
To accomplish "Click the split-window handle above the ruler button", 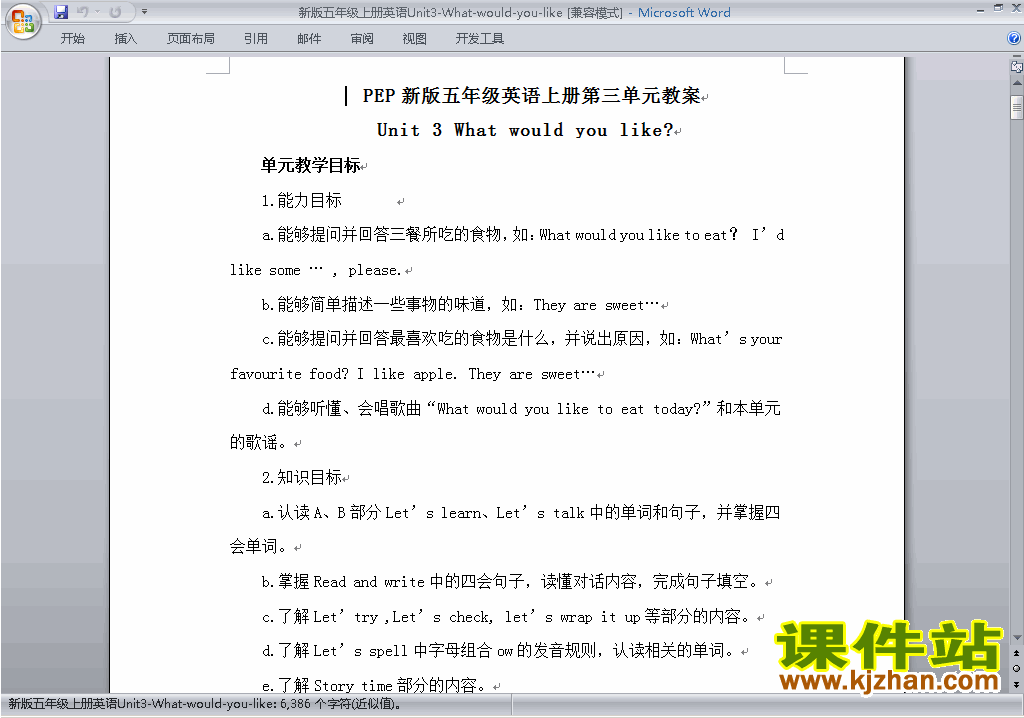I will pos(1017,57).
